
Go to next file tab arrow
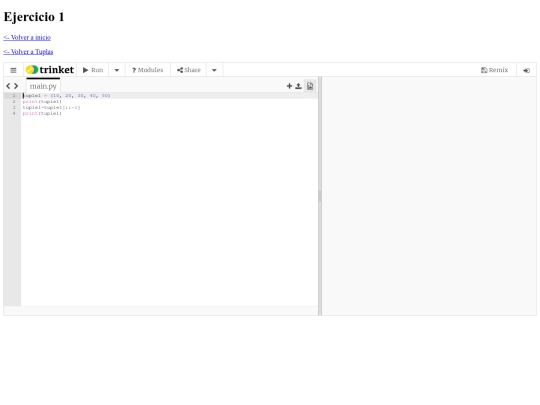click(x=16, y=86)
